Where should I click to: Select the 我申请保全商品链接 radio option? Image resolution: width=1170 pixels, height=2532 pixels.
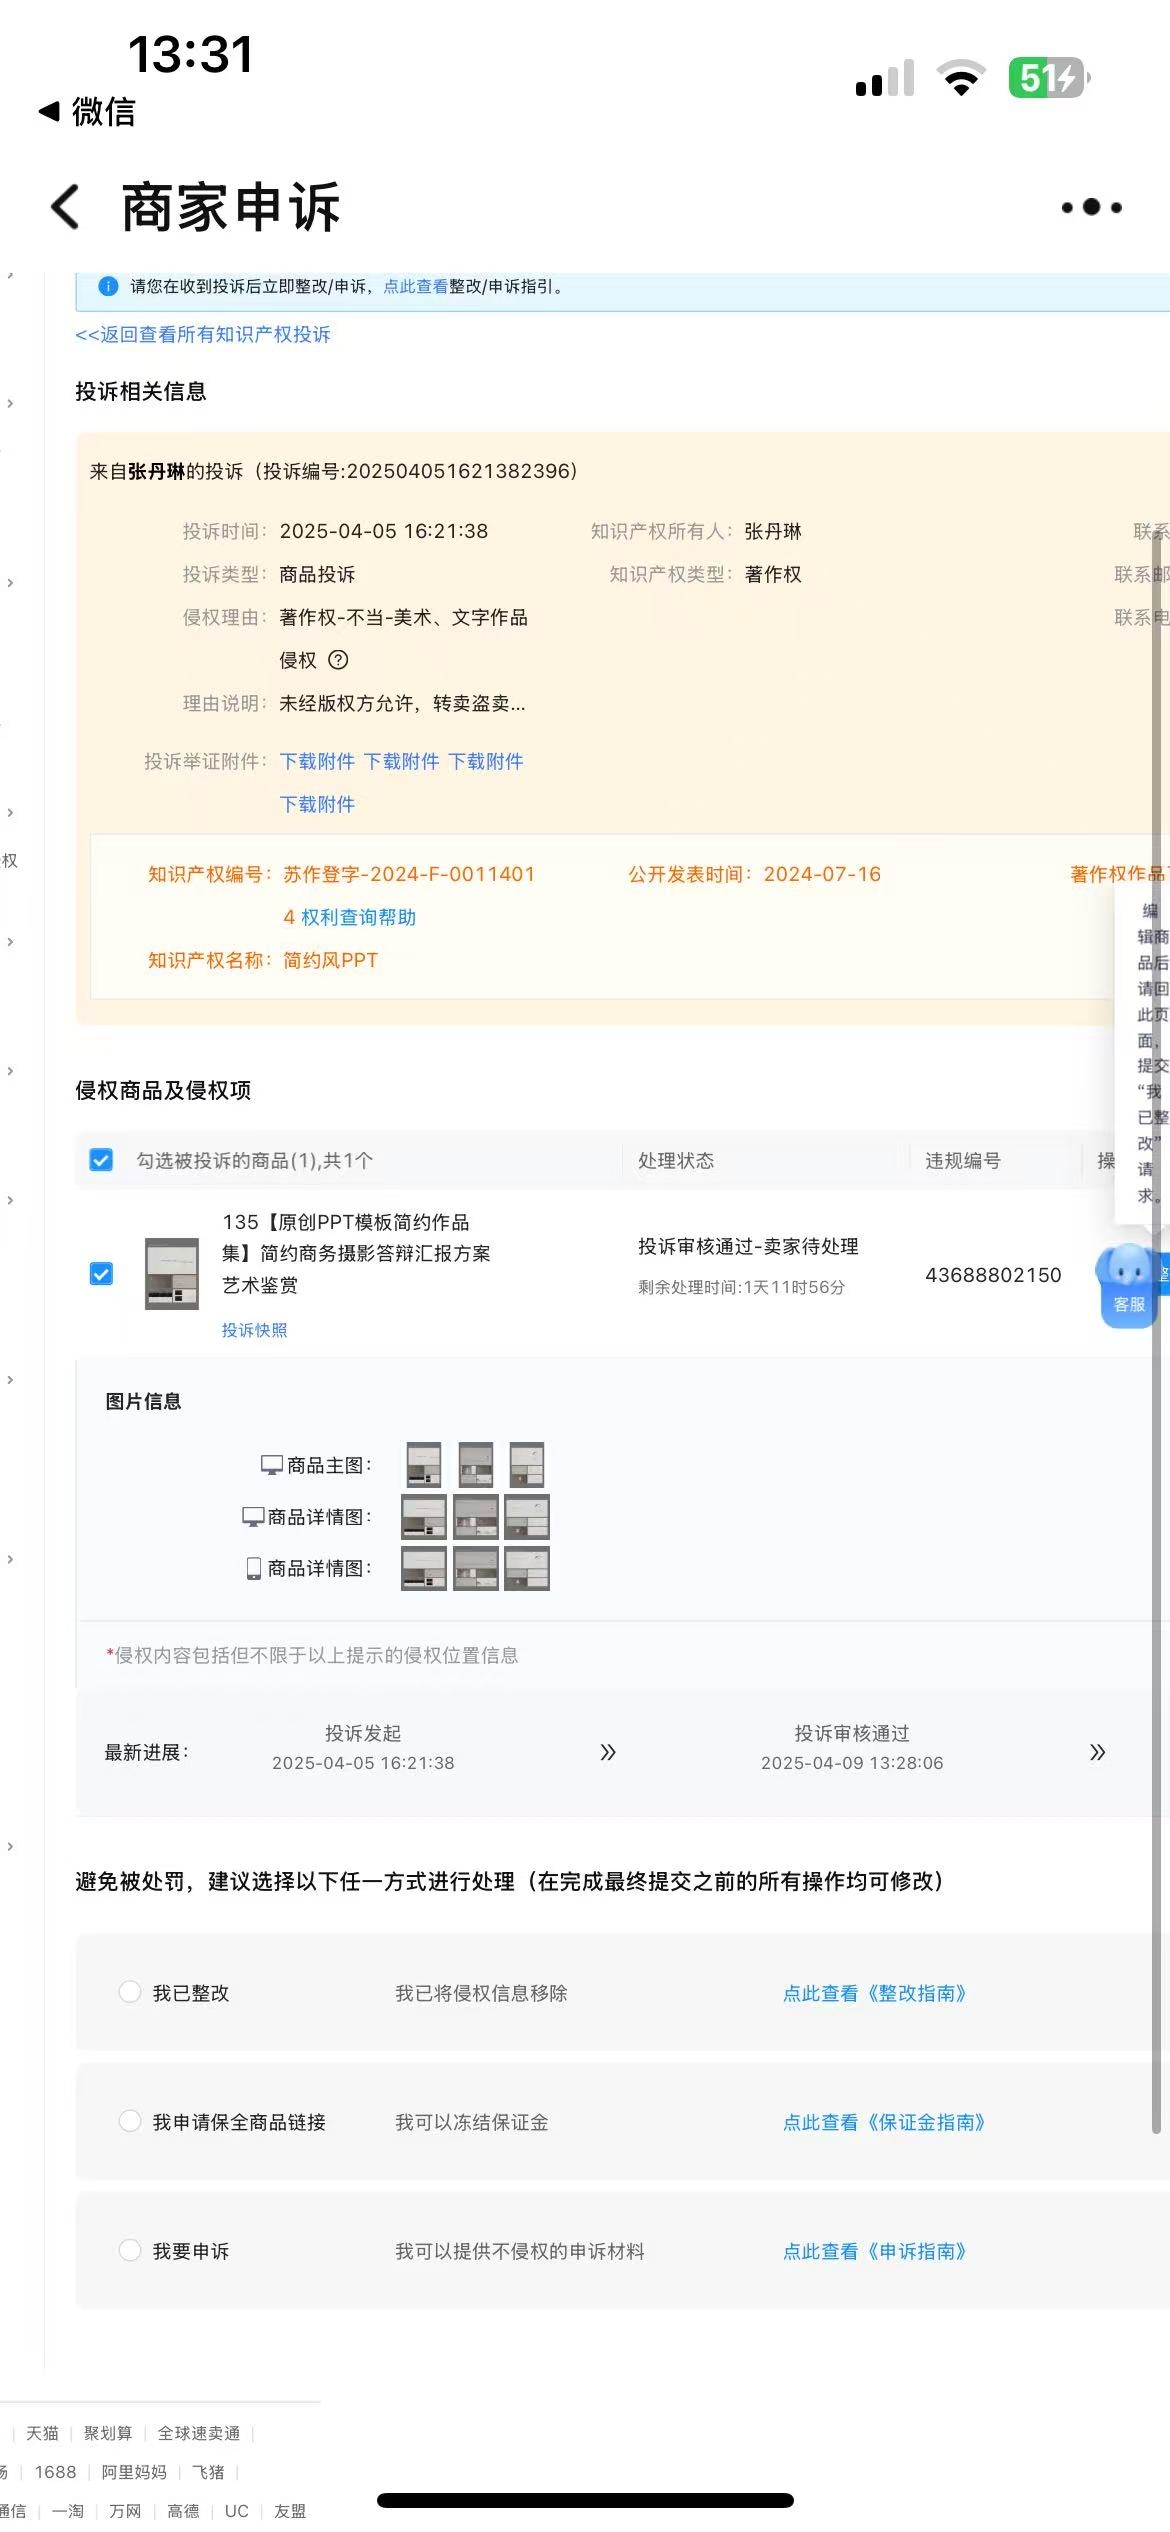click(130, 2121)
